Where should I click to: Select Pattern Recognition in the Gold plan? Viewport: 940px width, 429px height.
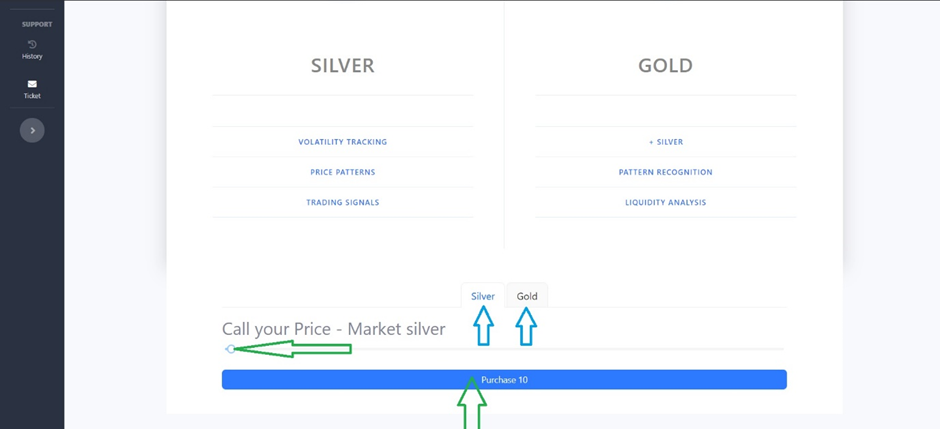click(665, 172)
